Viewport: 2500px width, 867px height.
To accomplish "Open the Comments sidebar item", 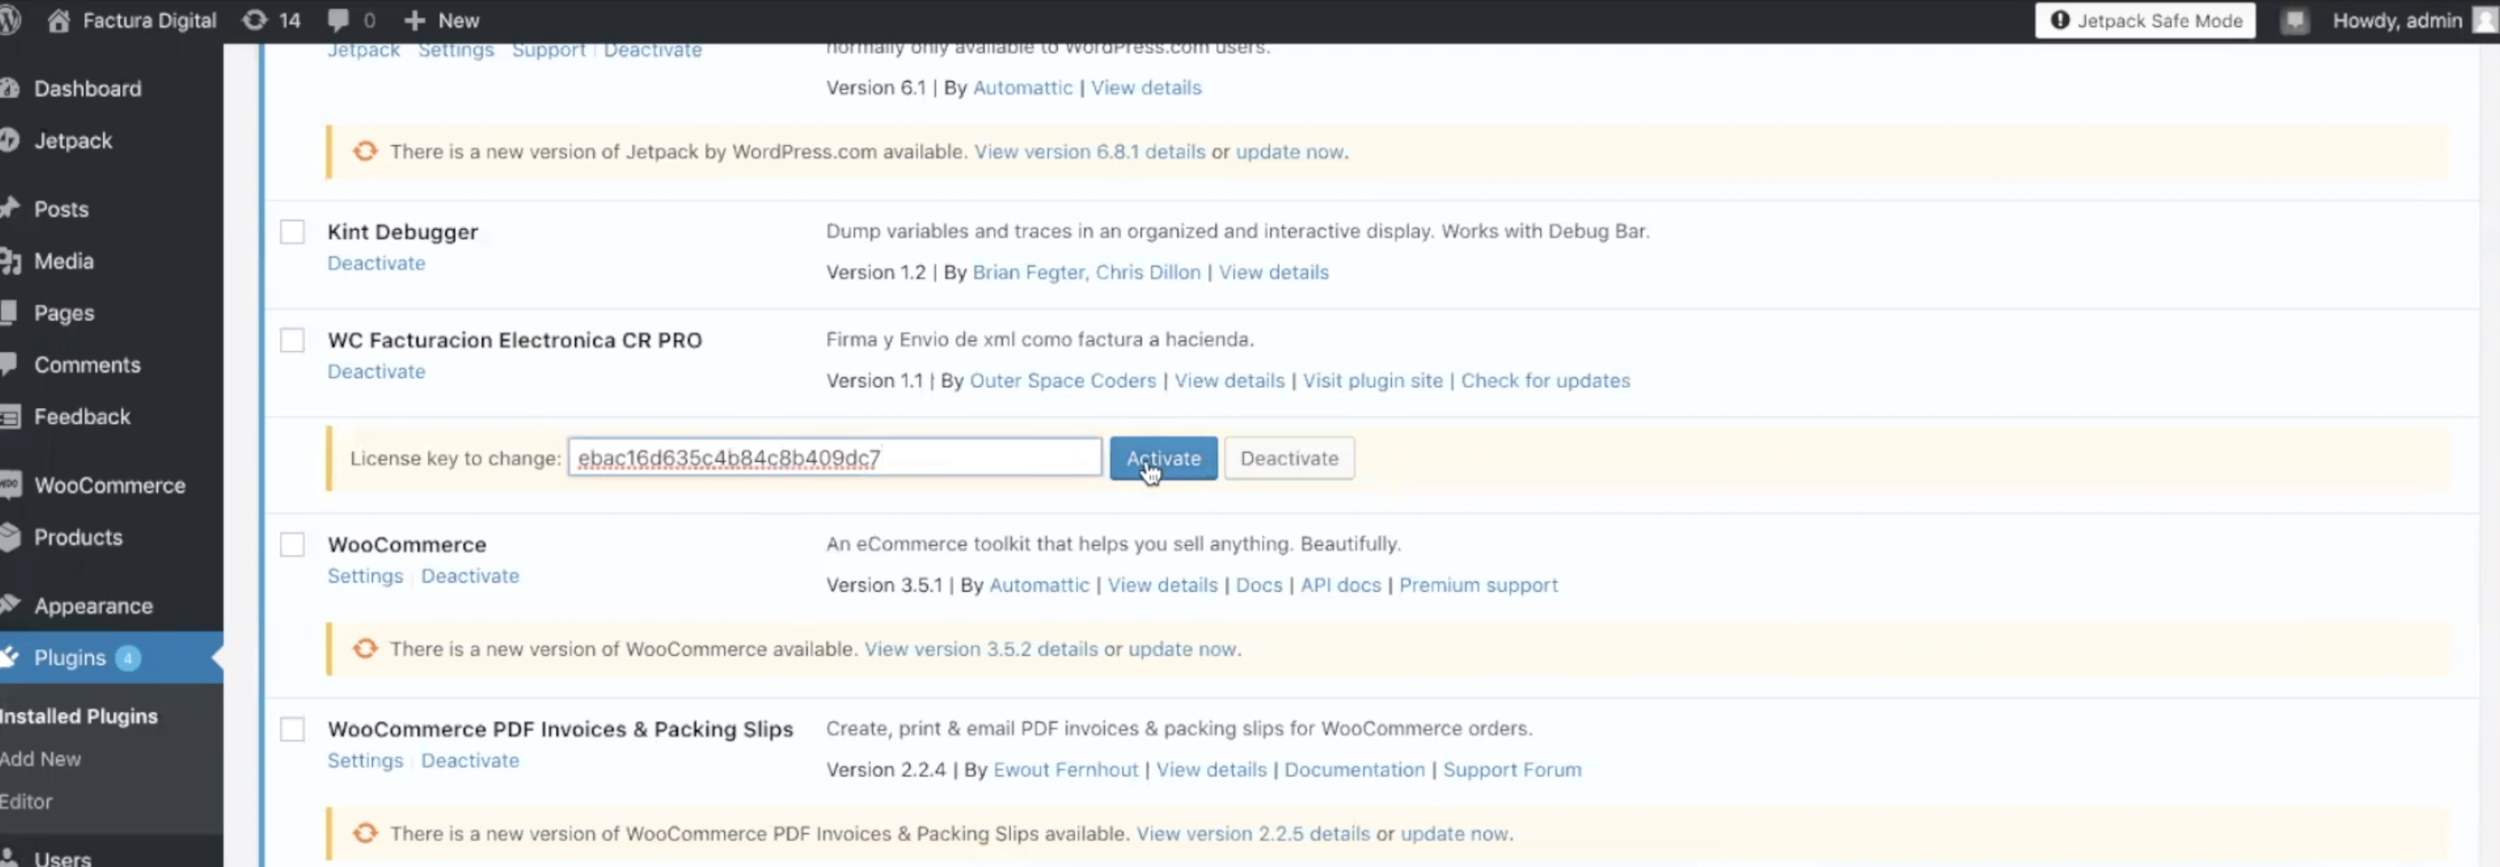I will [x=87, y=365].
